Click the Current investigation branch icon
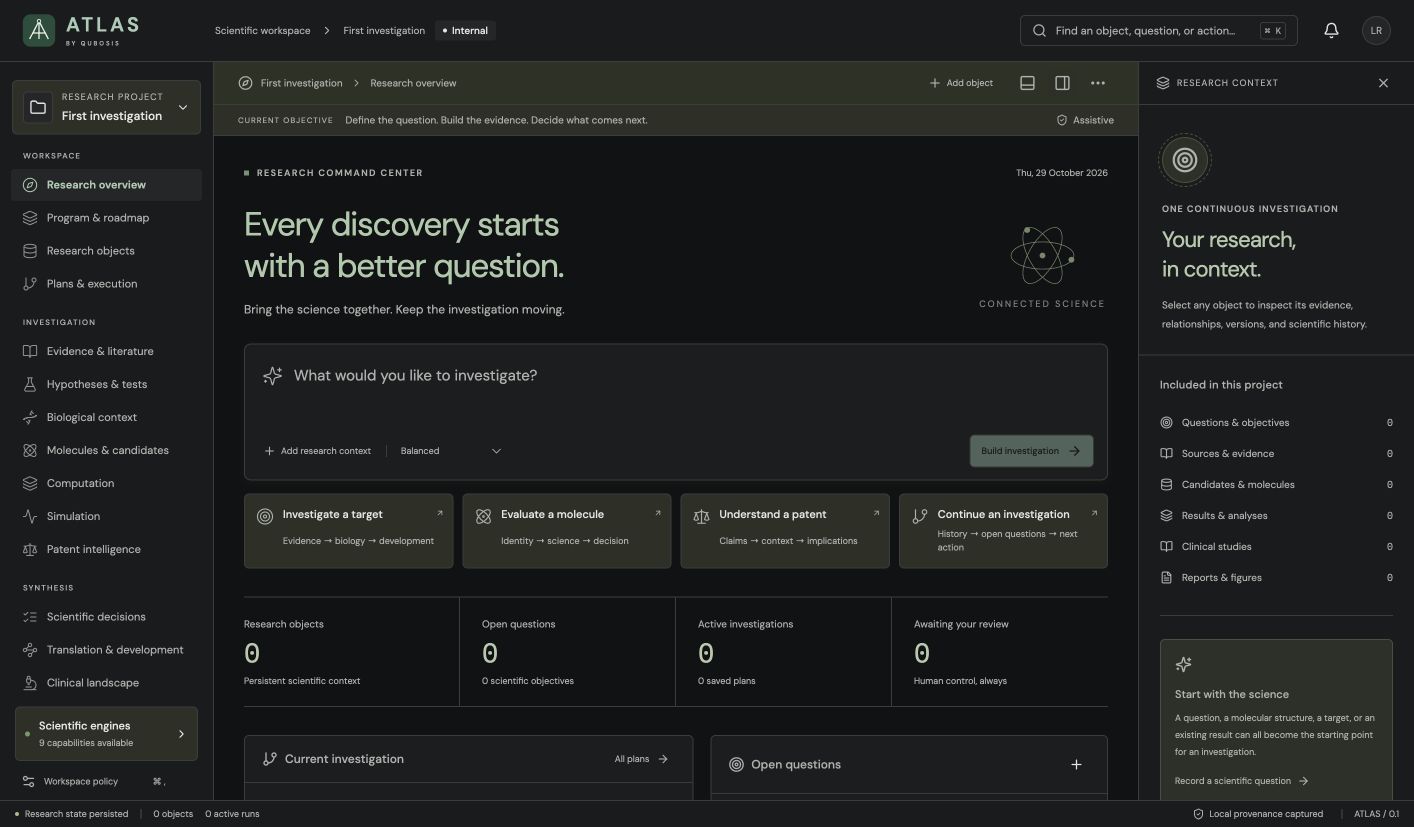 click(x=270, y=759)
